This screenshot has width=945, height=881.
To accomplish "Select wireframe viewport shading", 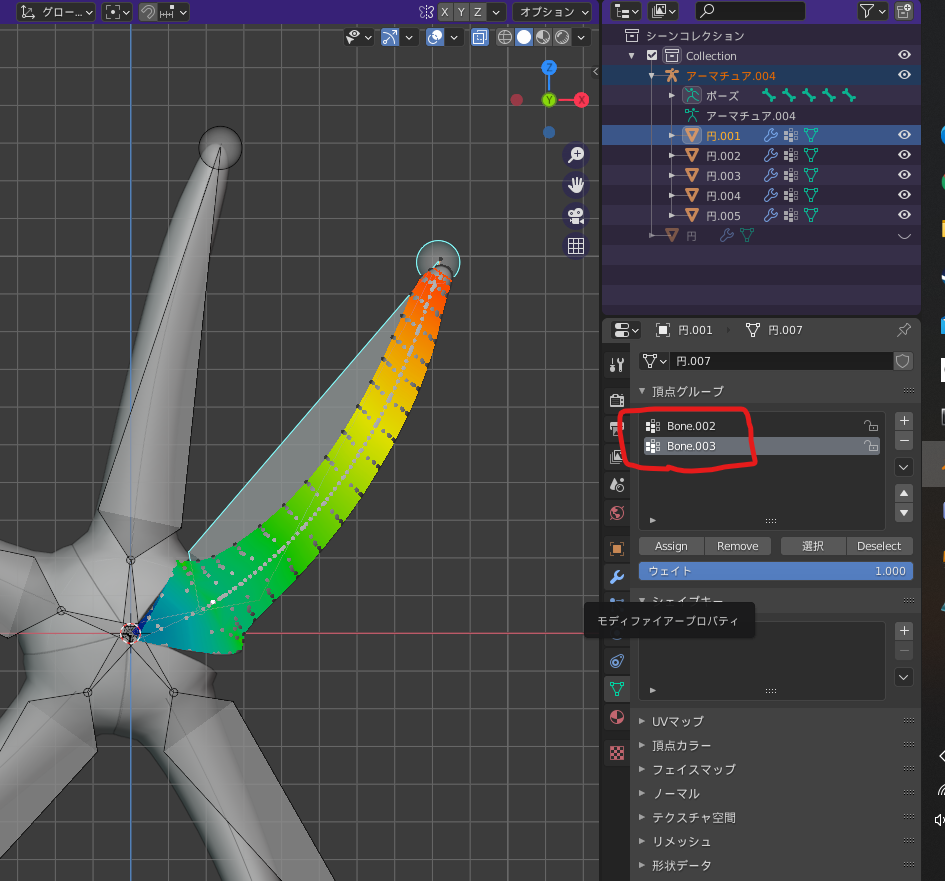I will [x=505, y=37].
